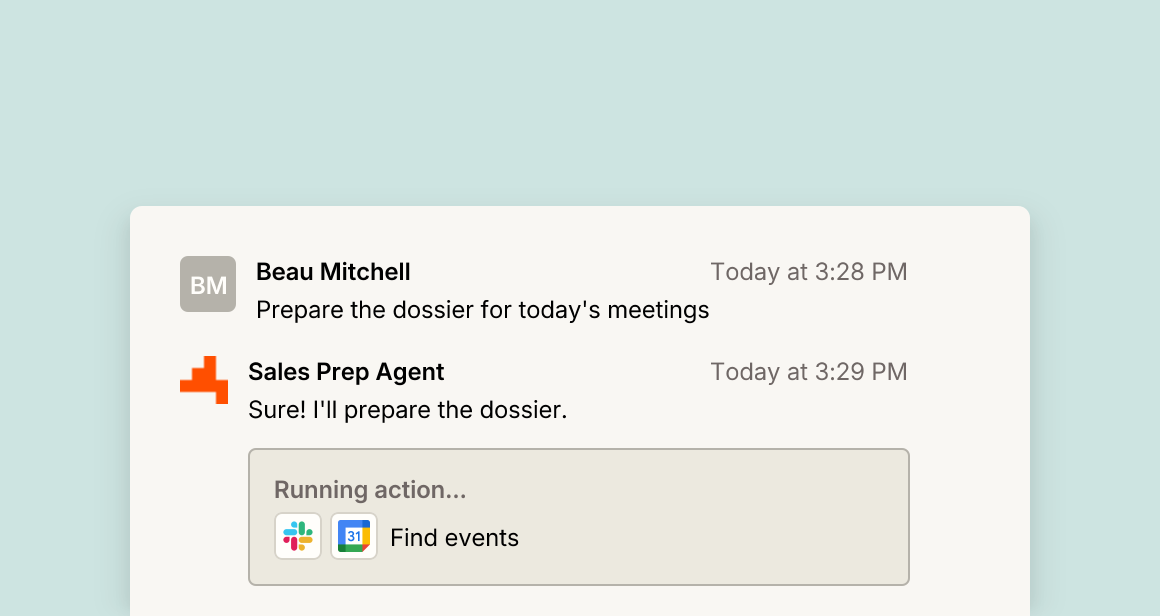Click the Google Calendar icon
The height and width of the screenshot is (616, 1160).
tap(354, 536)
